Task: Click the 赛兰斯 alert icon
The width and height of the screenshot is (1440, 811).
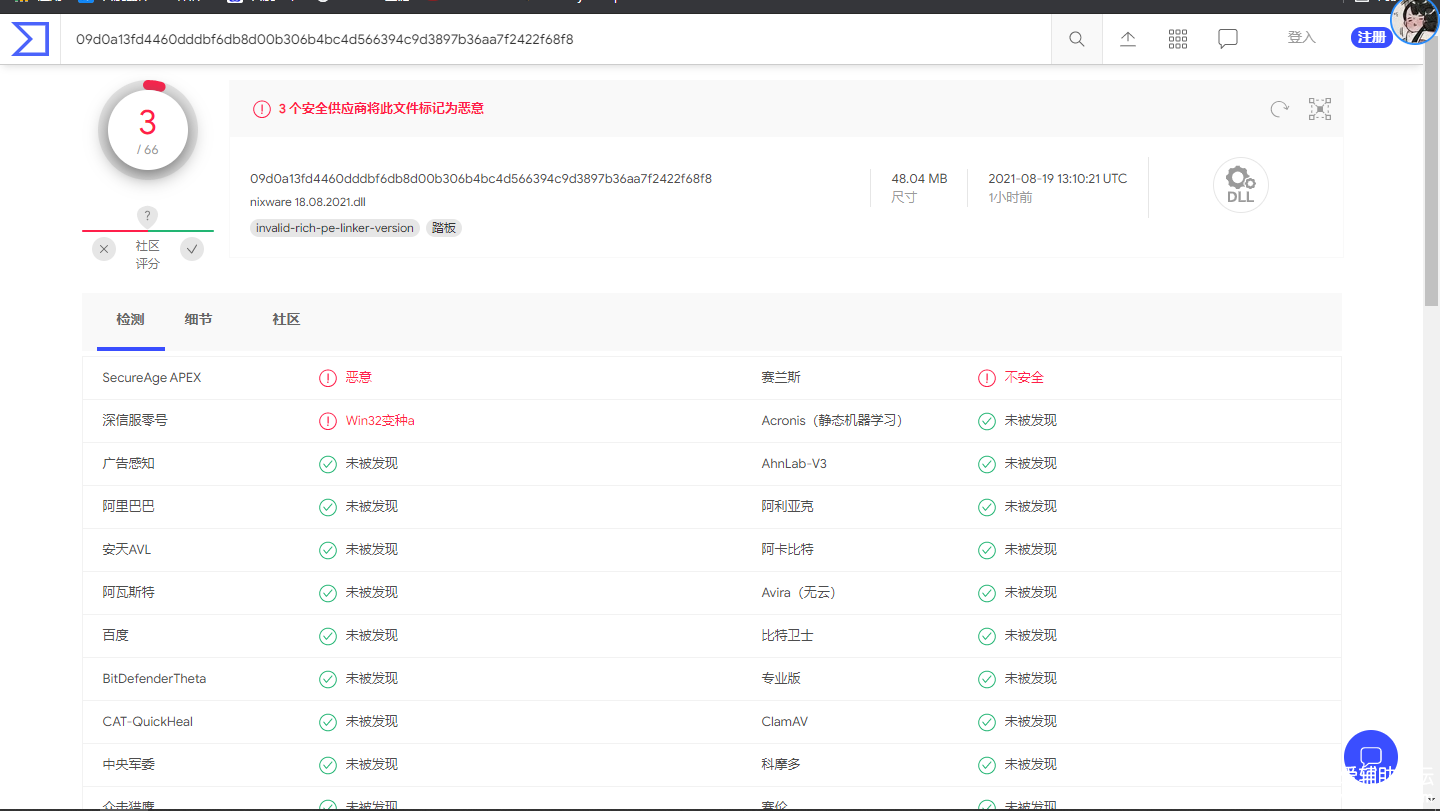Action: (987, 378)
